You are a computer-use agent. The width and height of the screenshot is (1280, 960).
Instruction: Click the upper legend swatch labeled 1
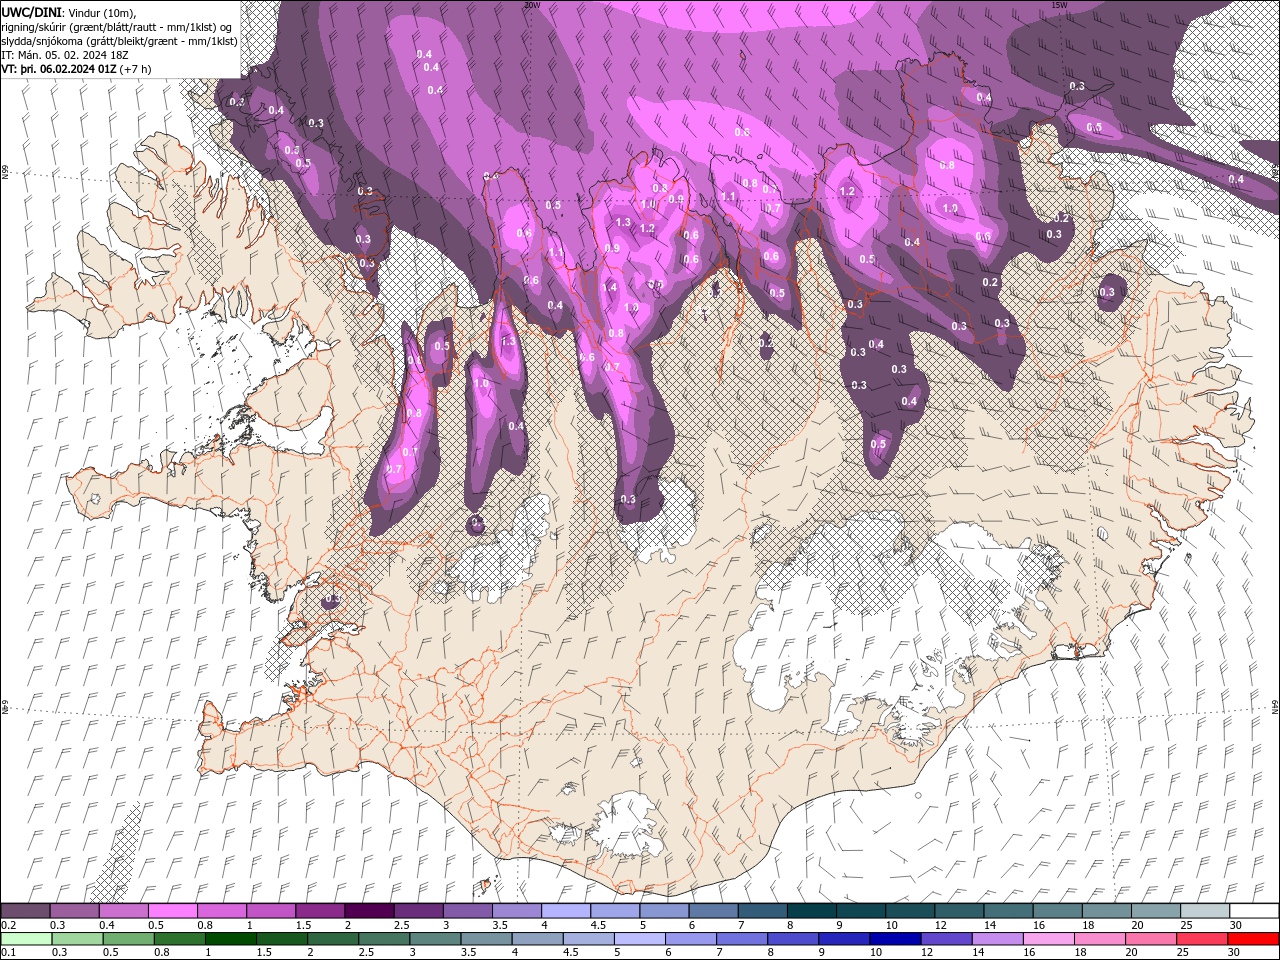[271, 911]
